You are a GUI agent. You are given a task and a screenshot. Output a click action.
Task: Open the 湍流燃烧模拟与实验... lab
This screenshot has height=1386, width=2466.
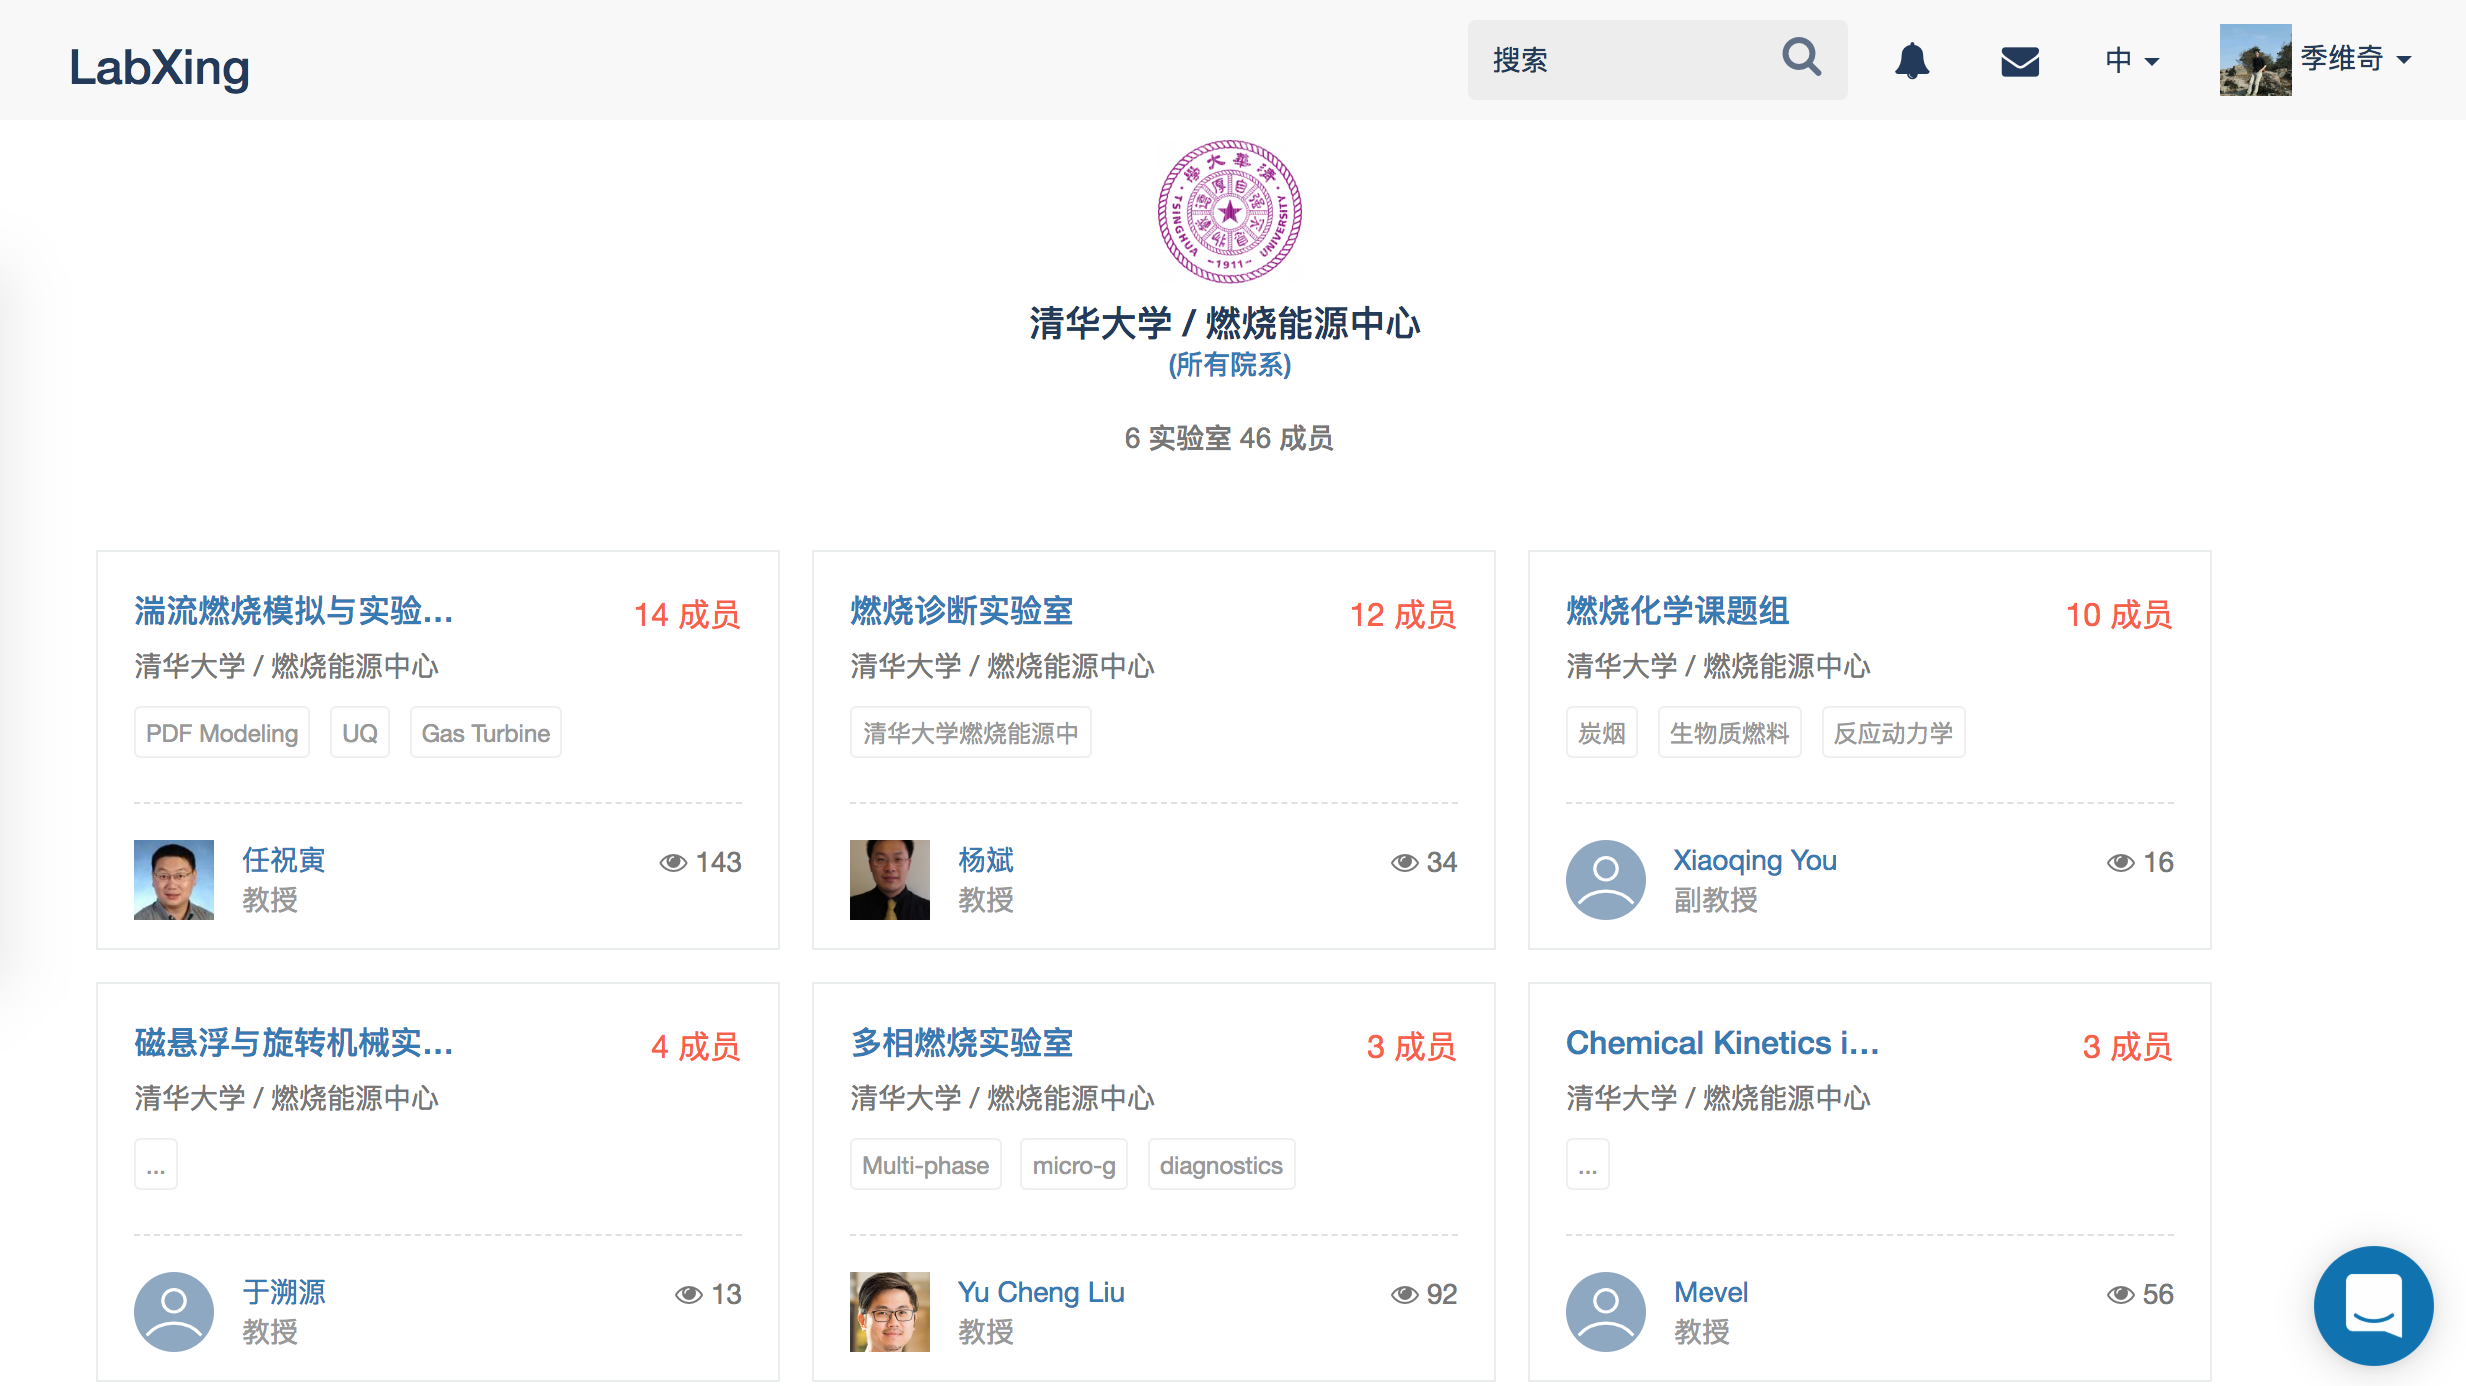[294, 611]
